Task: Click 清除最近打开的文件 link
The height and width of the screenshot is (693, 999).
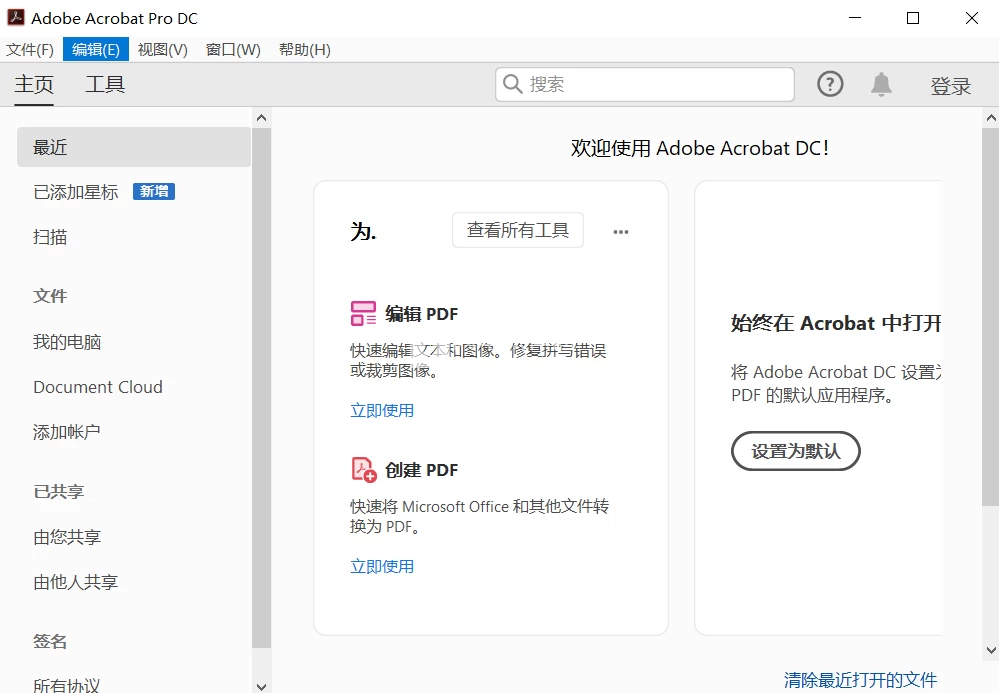Action: (858, 679)
